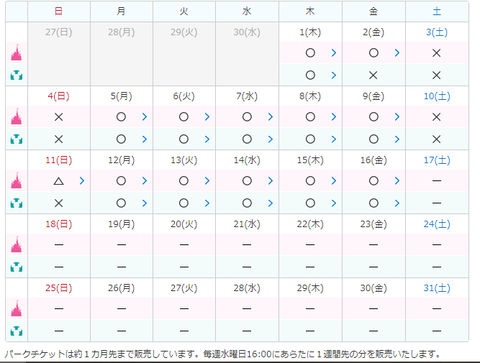480x363 pixels.
Task: Click the 木 Thursday column header
Action: [x=310, y=11]
